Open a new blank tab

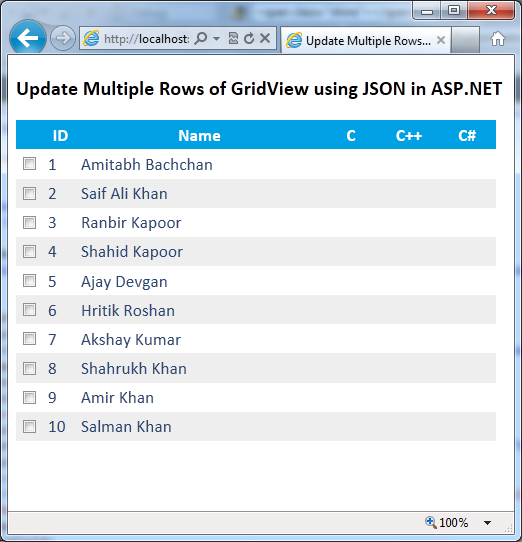click(x=465, y=40)
